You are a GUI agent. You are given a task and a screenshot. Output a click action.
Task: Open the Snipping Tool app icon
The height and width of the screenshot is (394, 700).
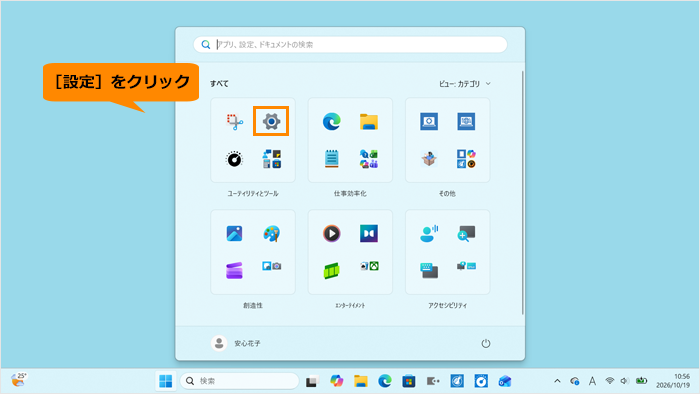coord(234,121)
